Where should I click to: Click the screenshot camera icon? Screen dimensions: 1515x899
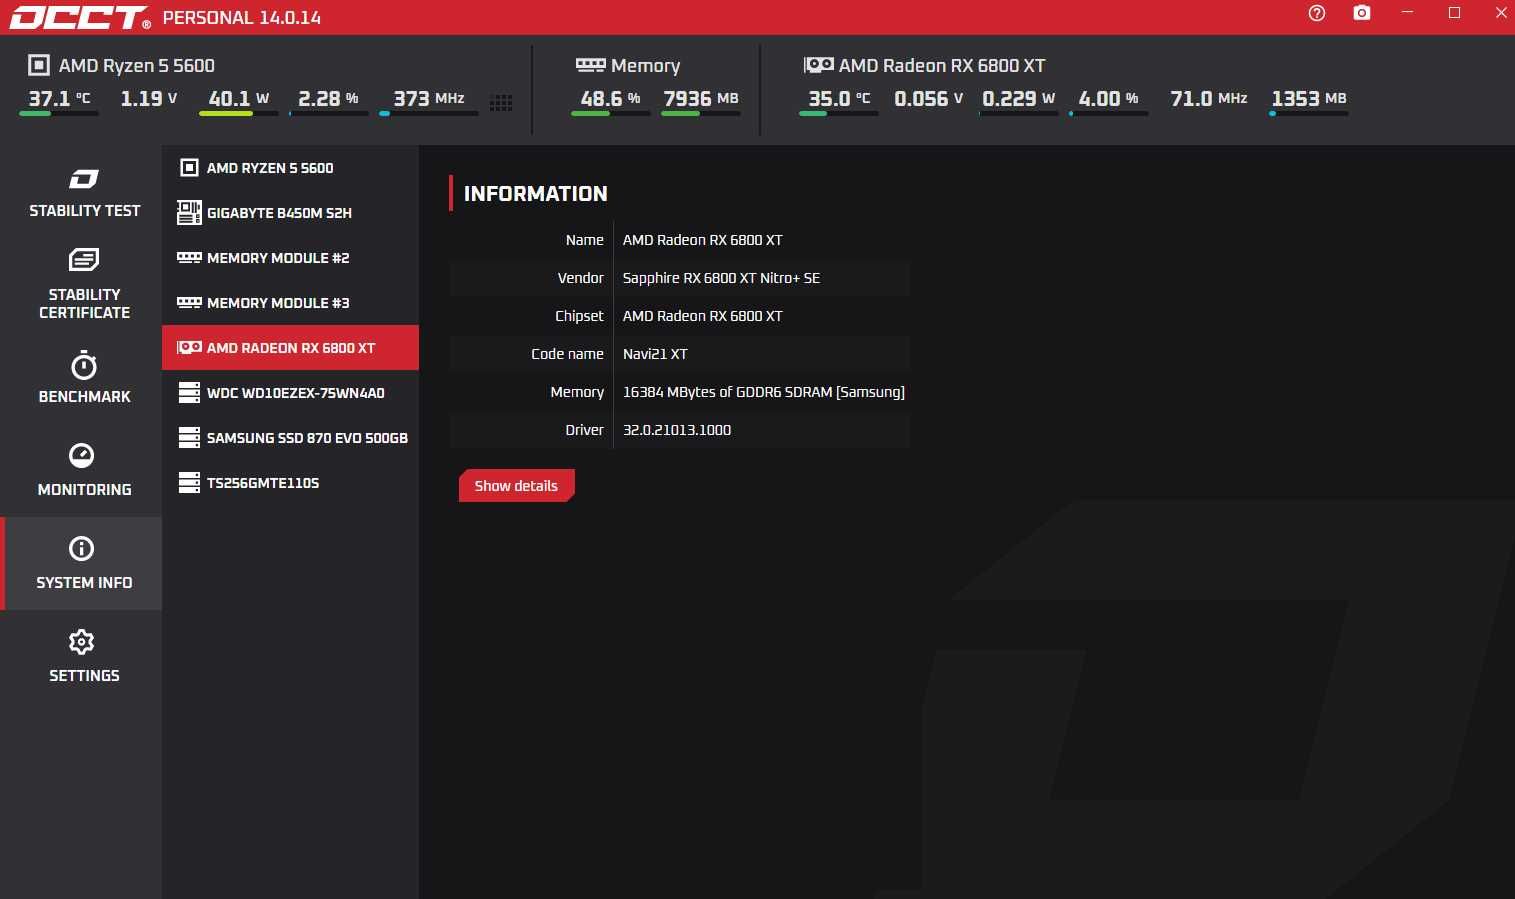tap(1362, 13)
